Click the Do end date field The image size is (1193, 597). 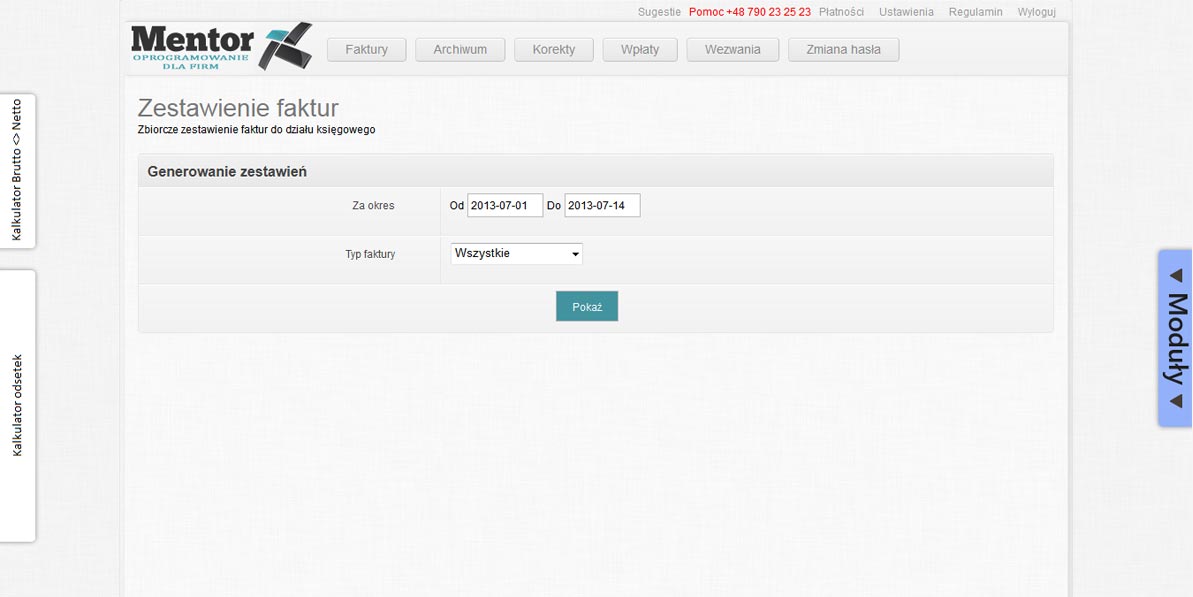[601, 206]
